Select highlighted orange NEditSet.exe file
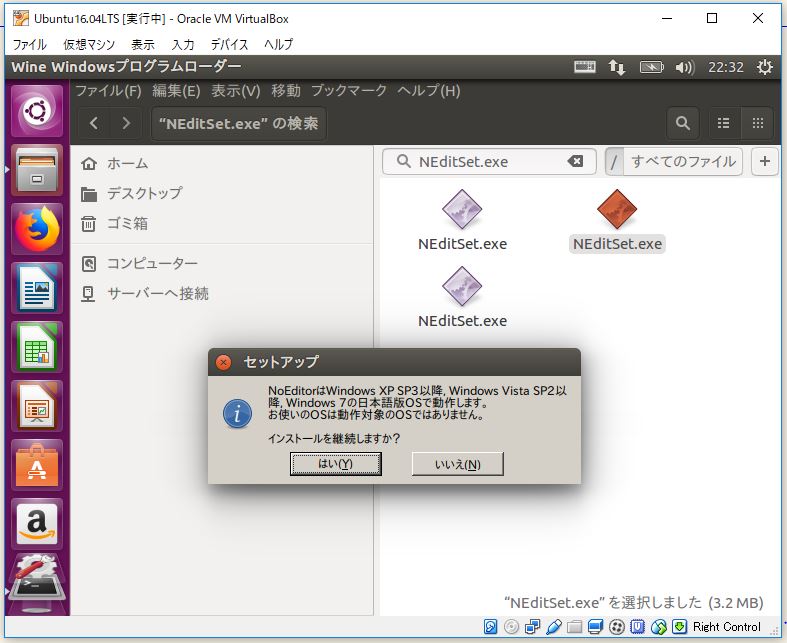 point(617,221)
